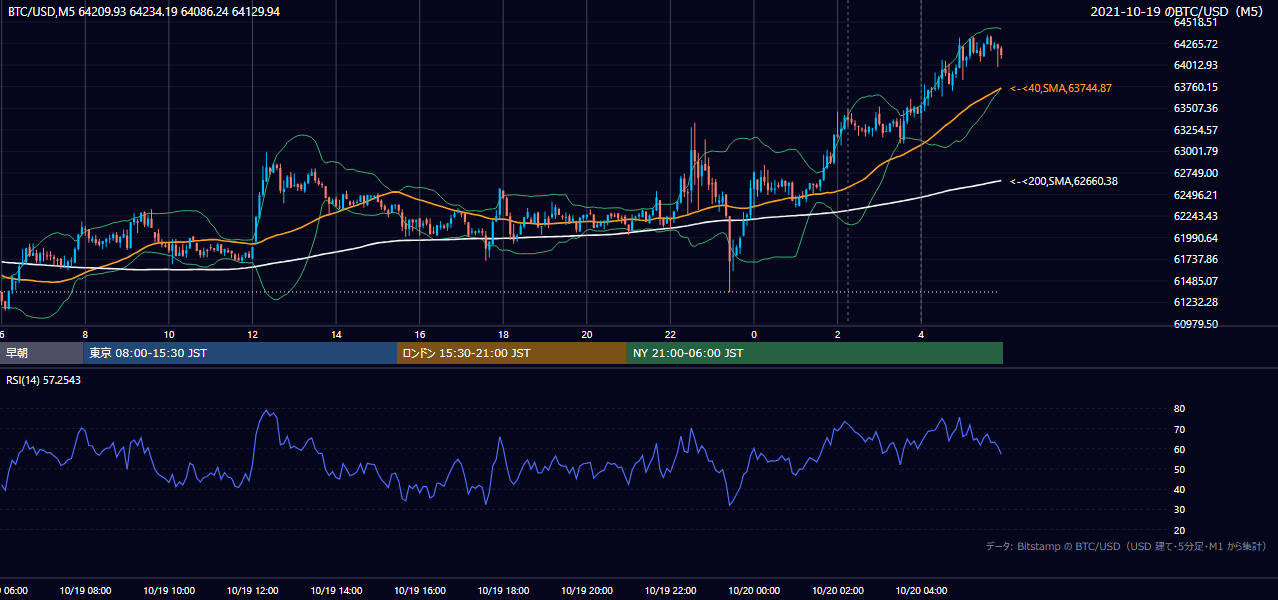
Task: Click the 61232.28 price axis value
Action: tap(1195, 302)
